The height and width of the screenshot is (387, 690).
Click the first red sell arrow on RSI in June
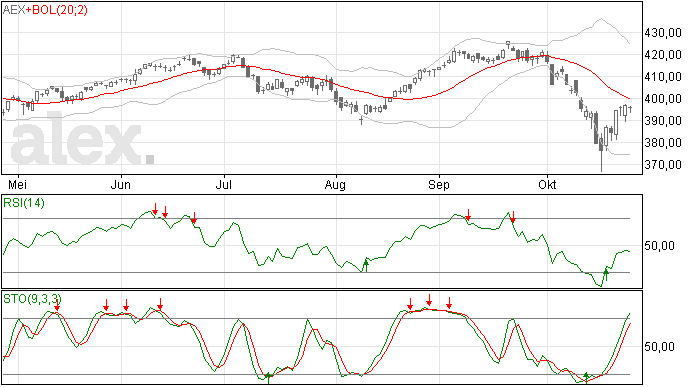155,209
